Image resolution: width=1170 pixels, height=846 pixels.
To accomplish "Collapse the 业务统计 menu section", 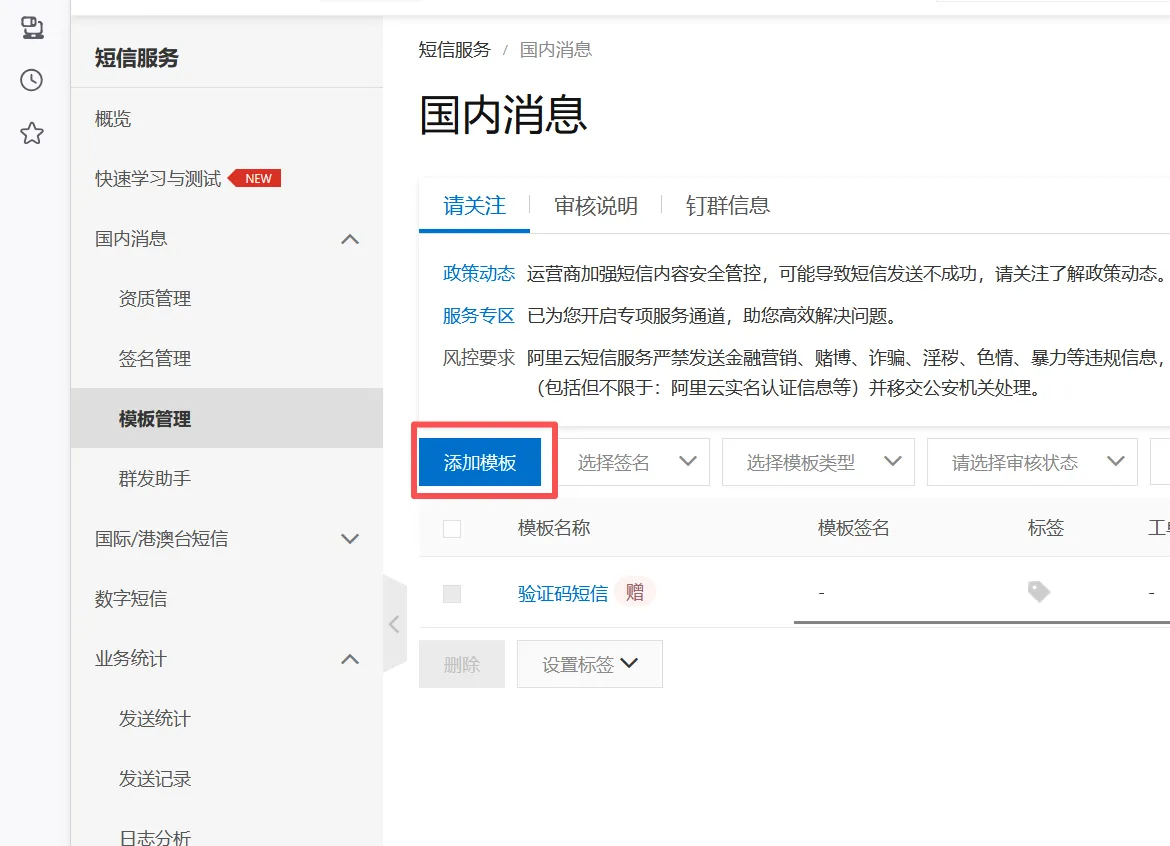I will tap(350, 659).
